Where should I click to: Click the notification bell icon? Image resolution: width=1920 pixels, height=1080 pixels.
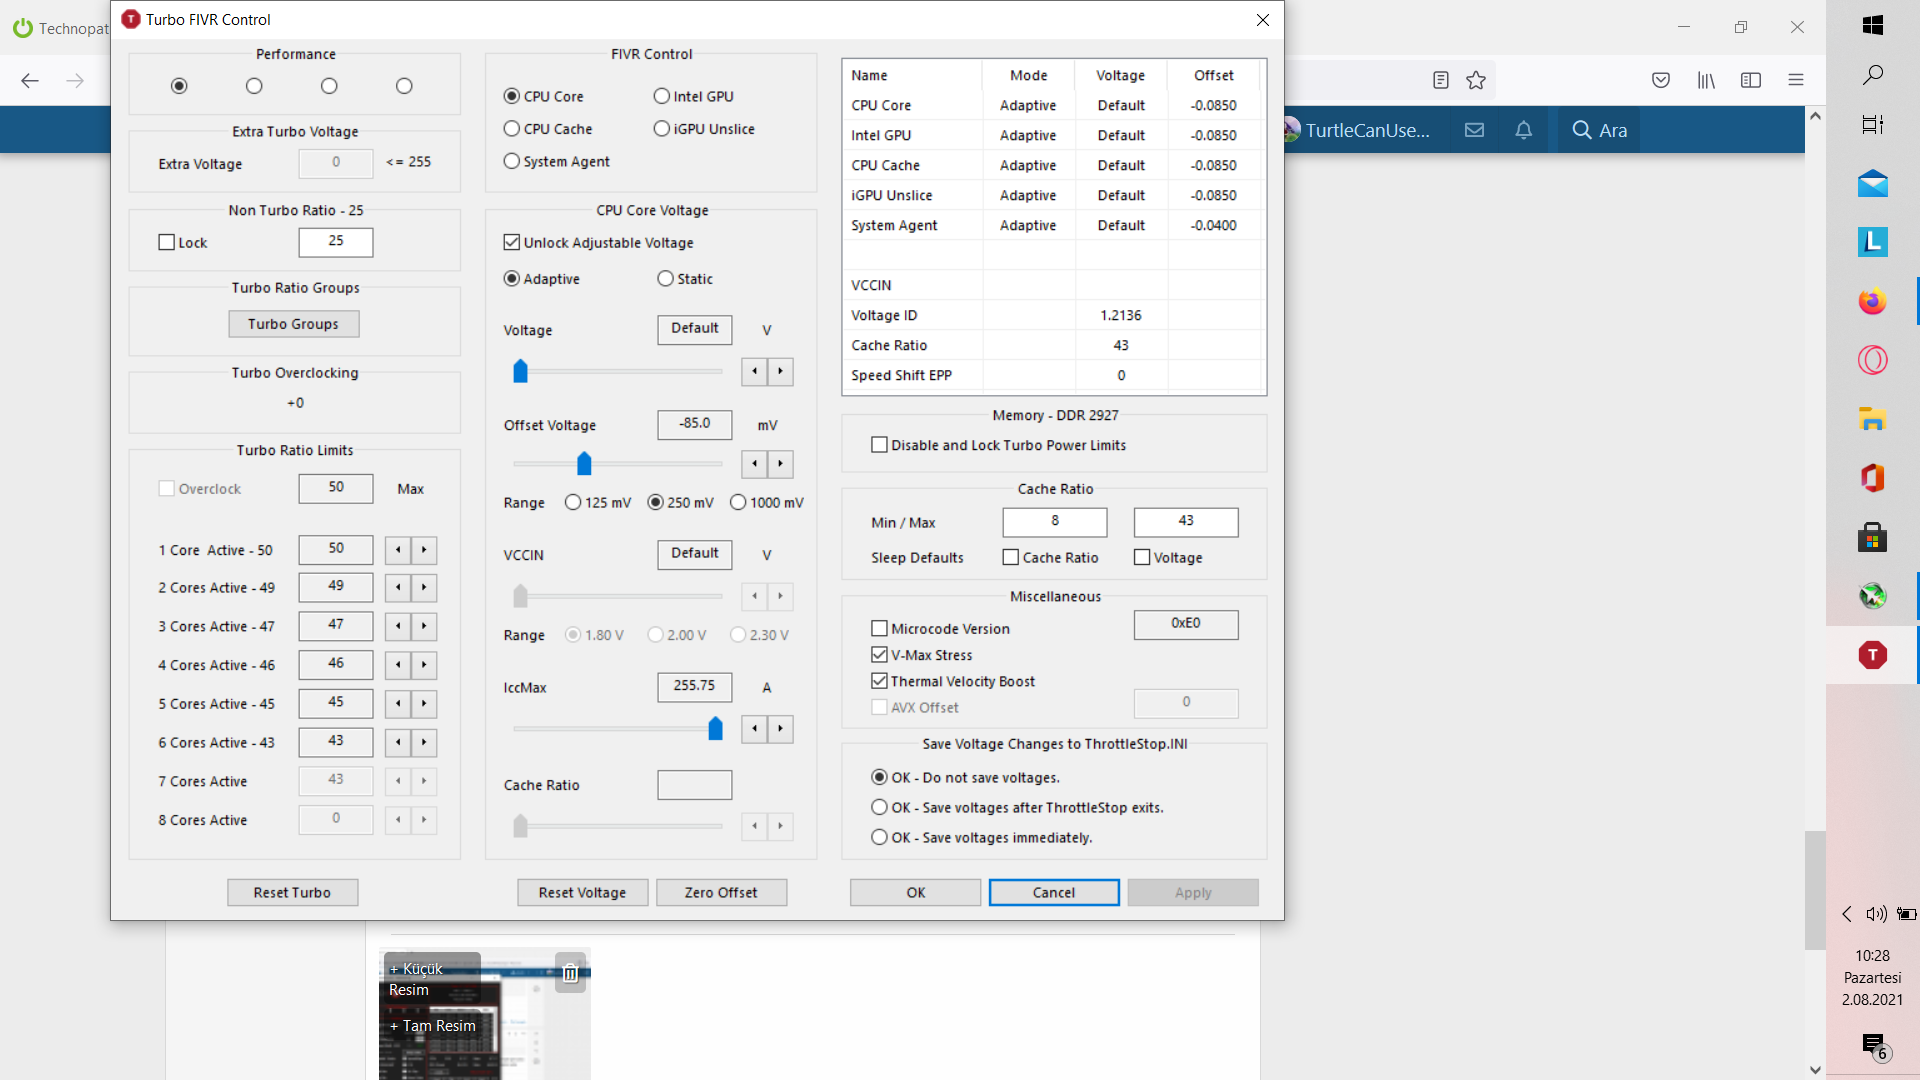pyautogui.click(x=1523, y=130)
